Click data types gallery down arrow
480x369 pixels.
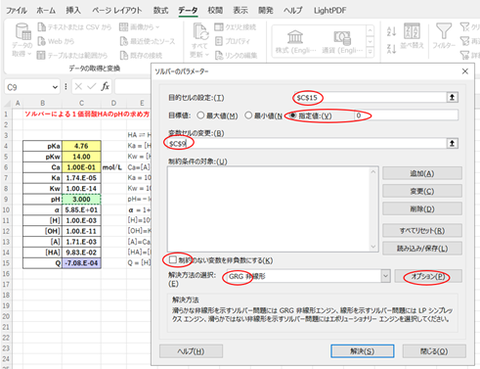(x=370, y=42)
